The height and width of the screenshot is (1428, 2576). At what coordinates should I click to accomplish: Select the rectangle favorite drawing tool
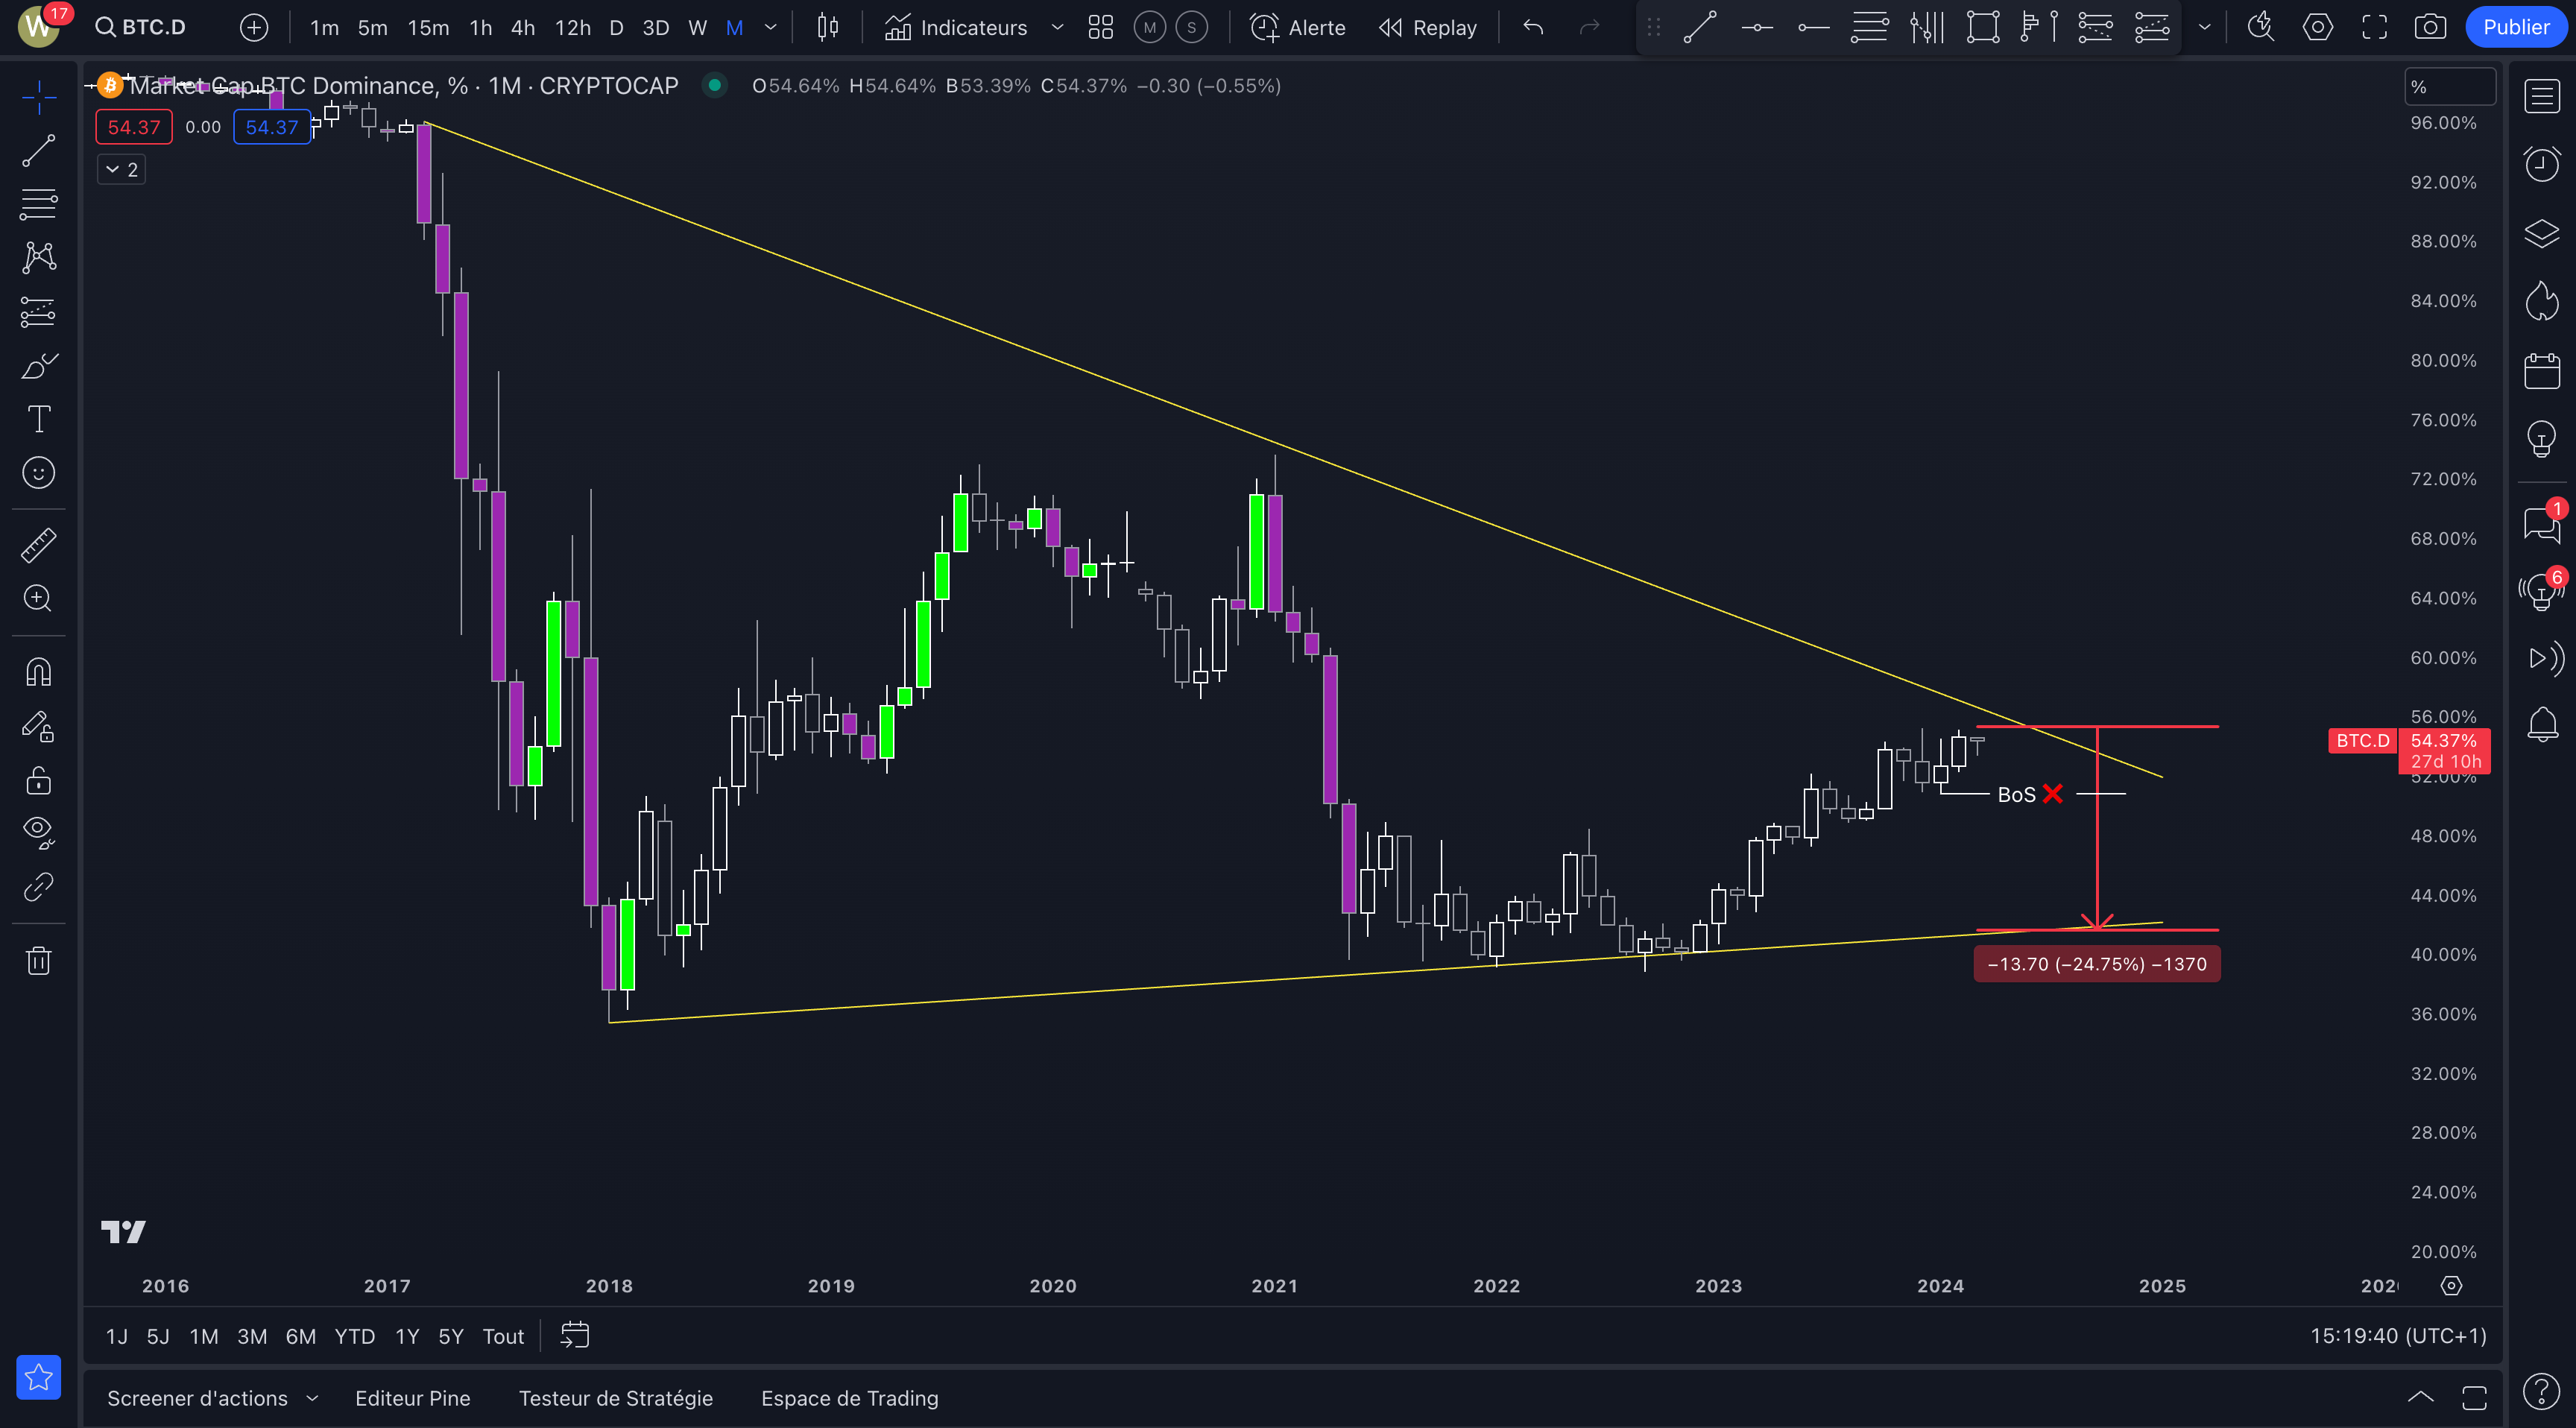[x=1983, y=27]
